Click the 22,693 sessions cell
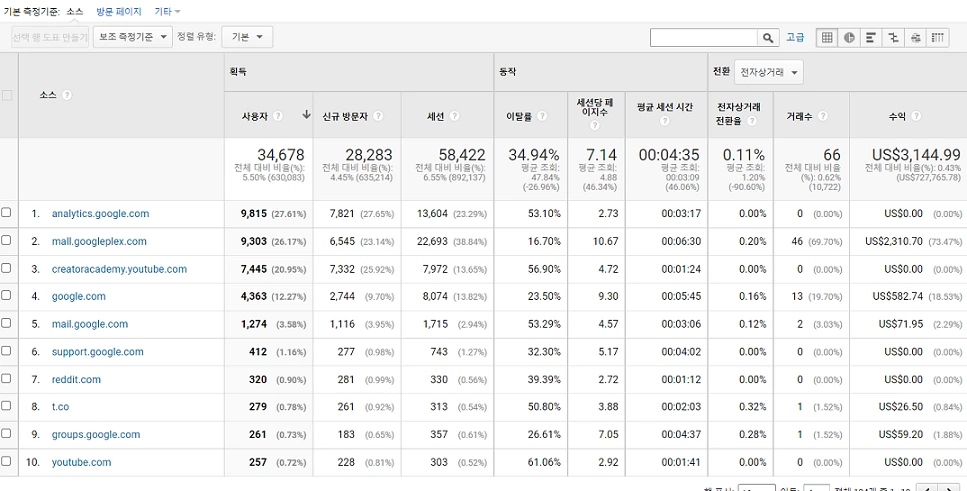 pos(432,241)
